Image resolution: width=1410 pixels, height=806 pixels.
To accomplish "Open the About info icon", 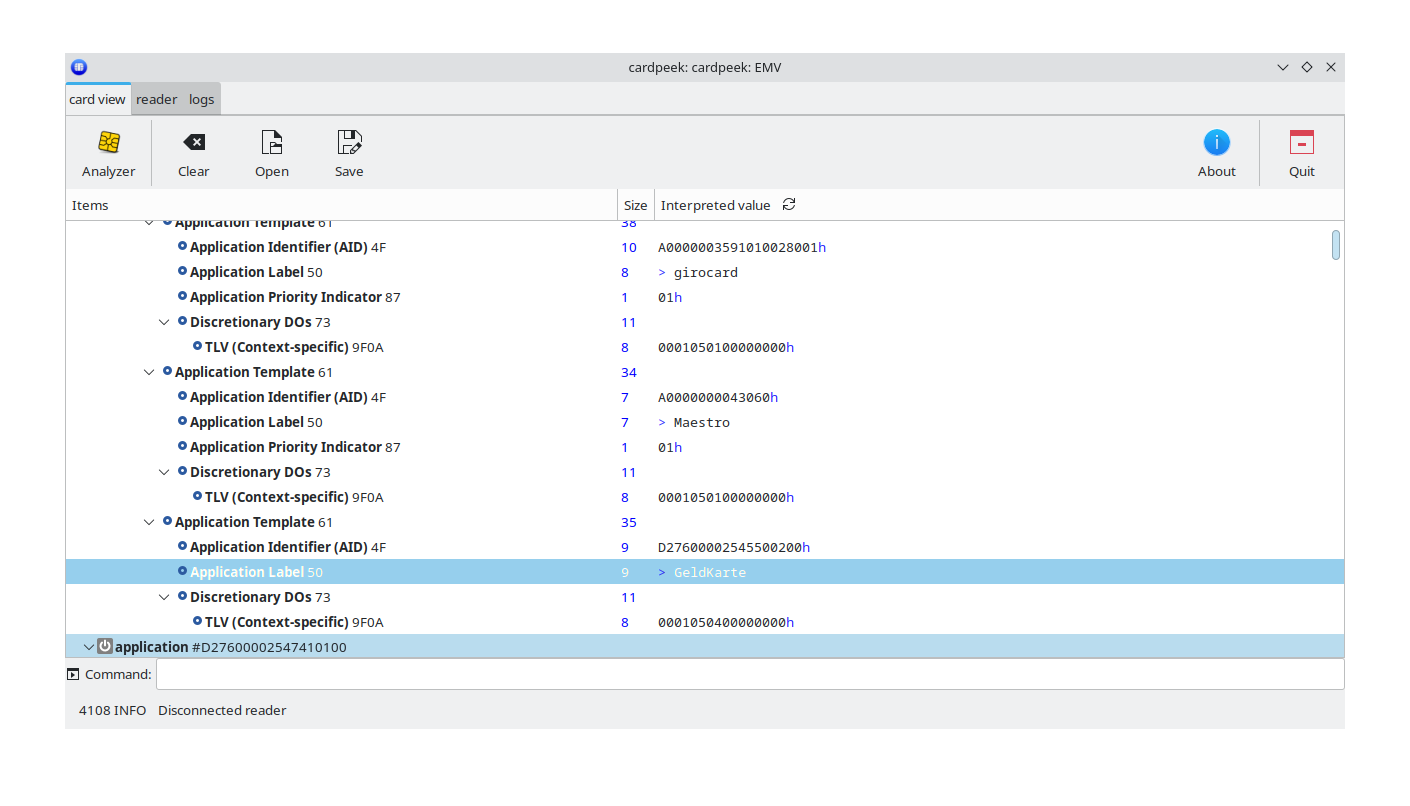I will (1216, 143).
